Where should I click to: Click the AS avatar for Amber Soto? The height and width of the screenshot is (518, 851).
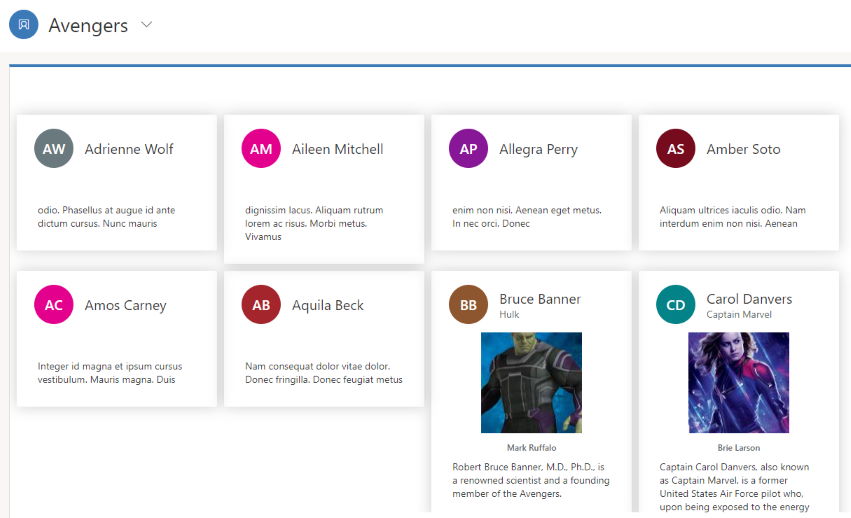click(676, 148)
